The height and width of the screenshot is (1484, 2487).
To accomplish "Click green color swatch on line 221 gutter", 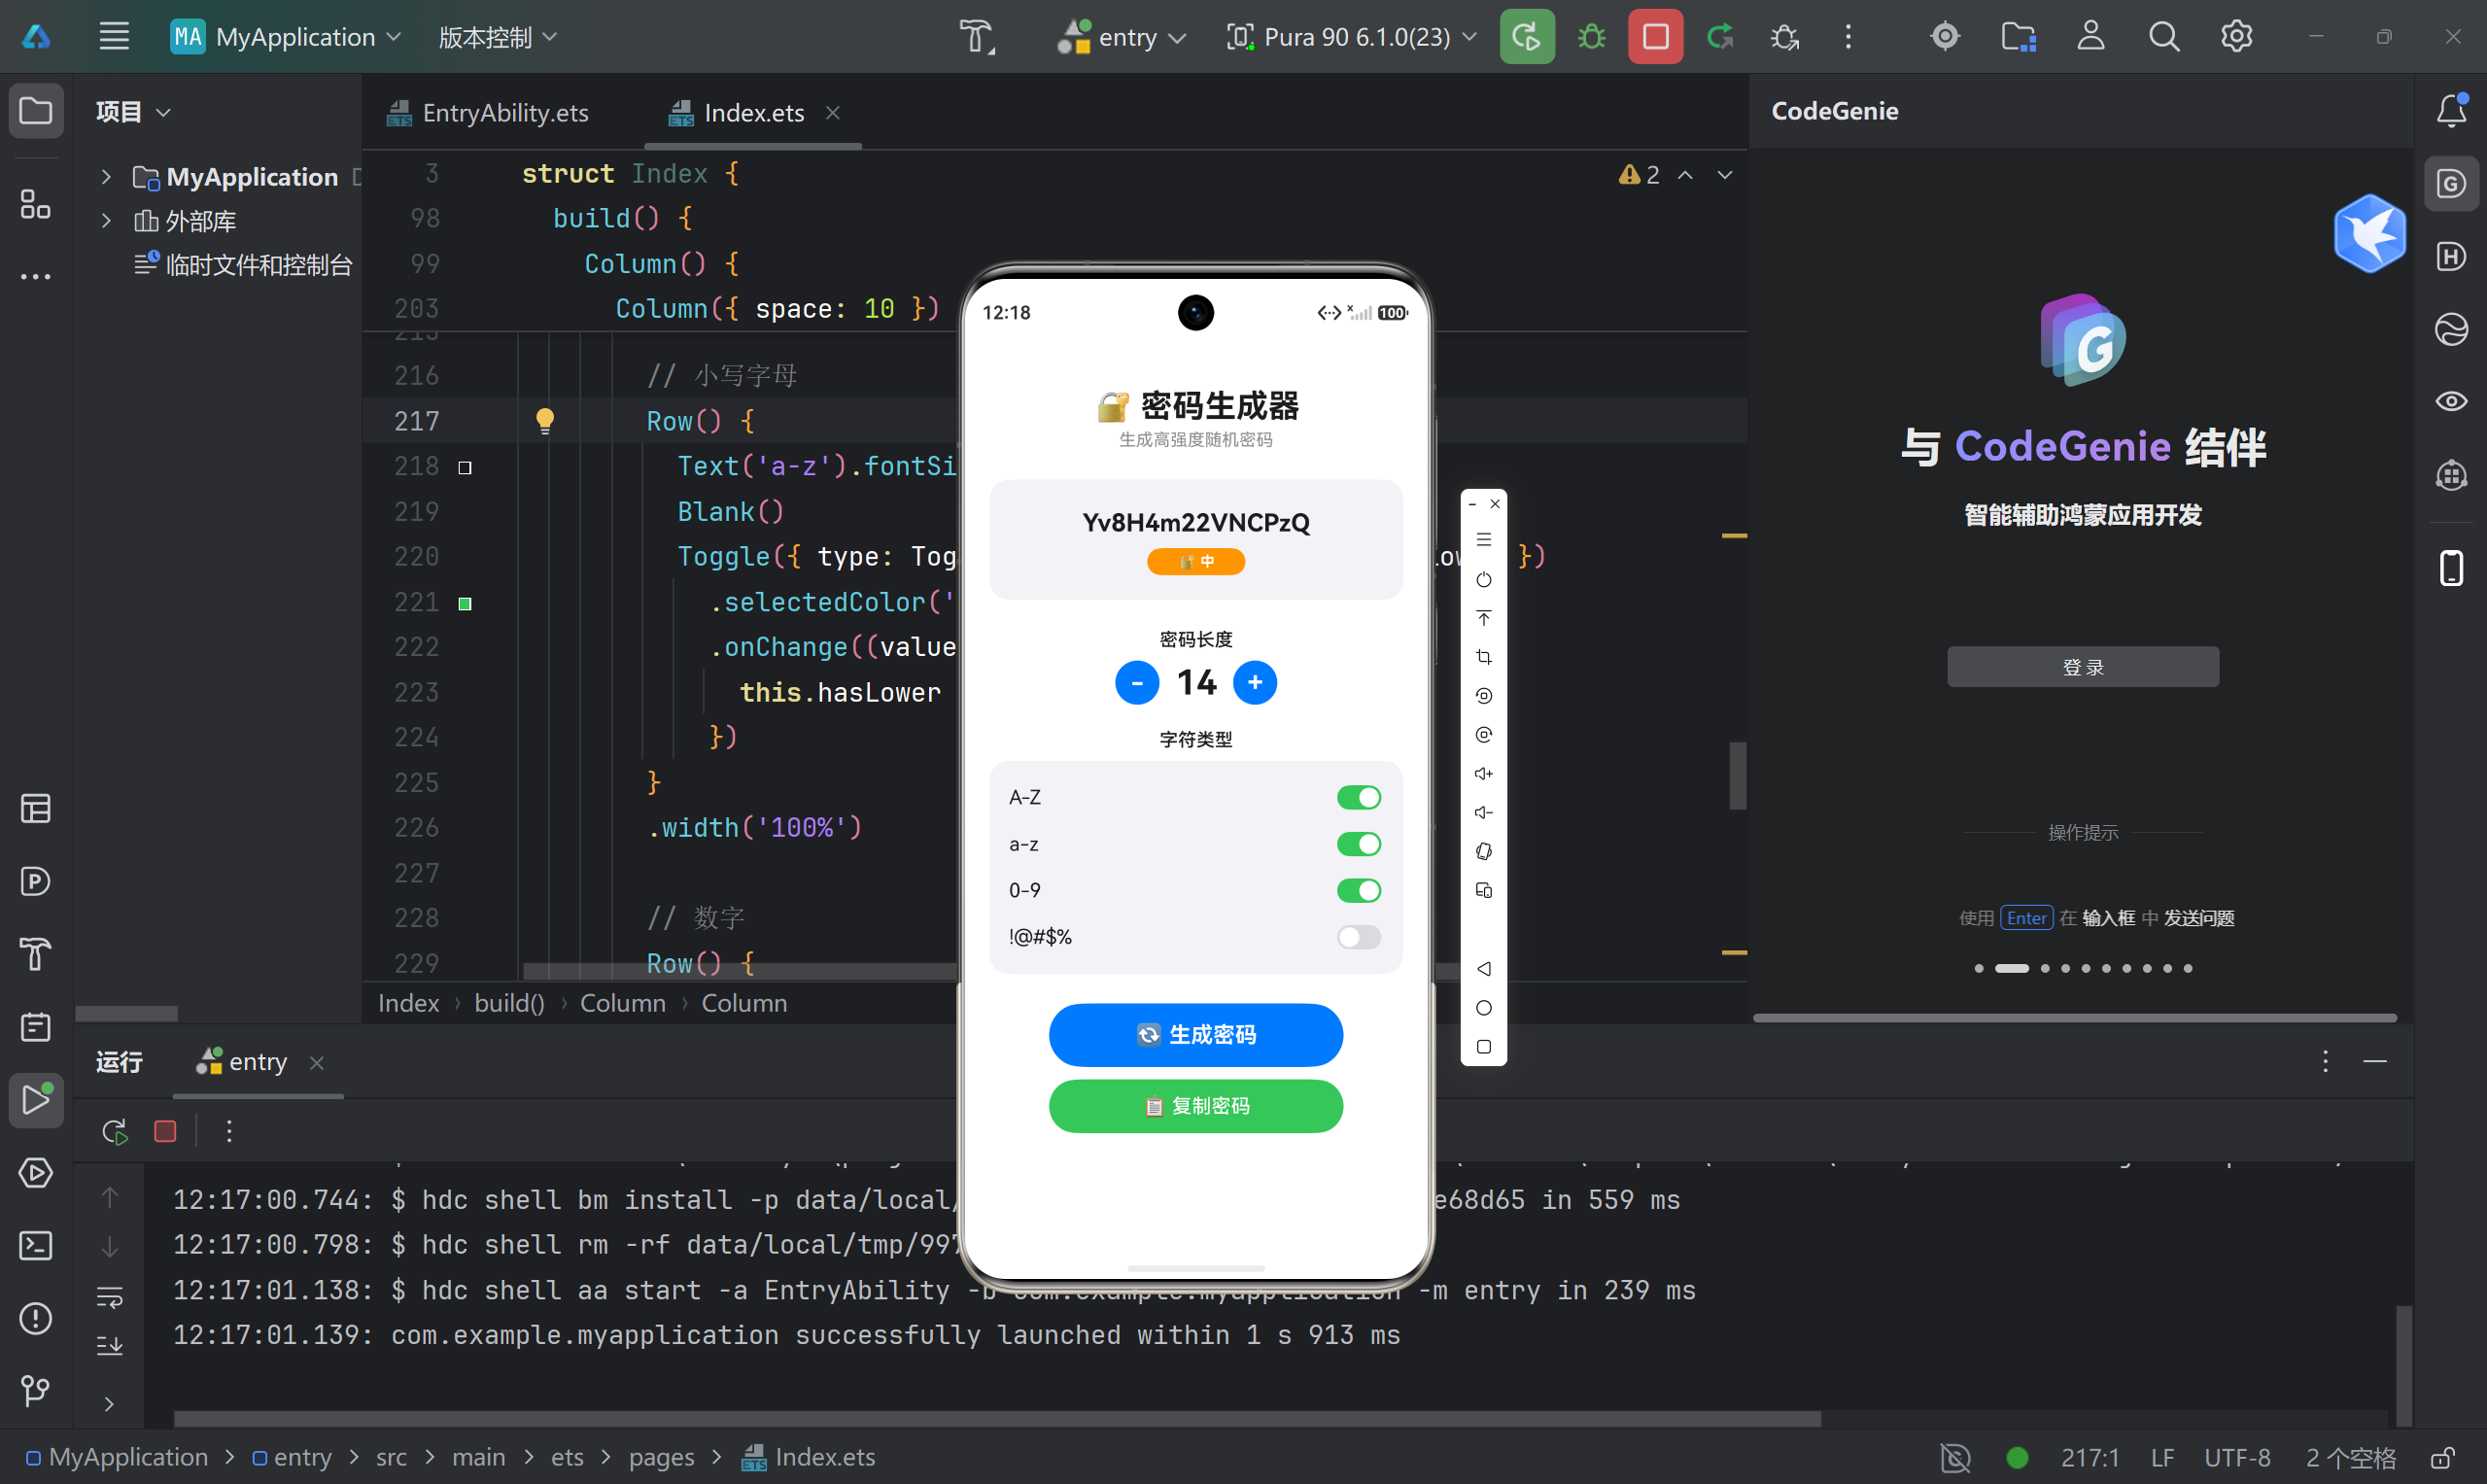I will [465, 603].
